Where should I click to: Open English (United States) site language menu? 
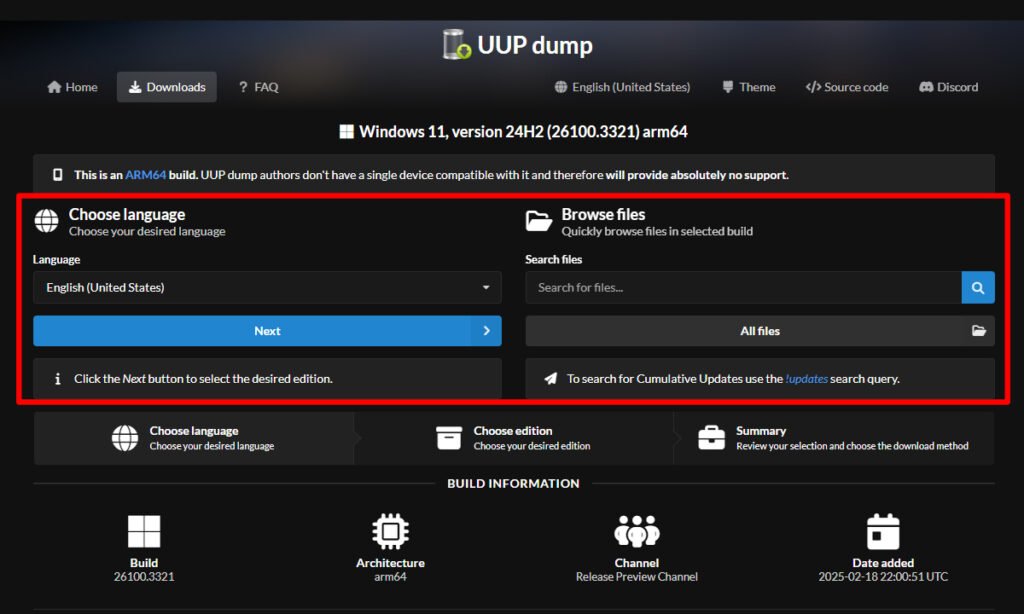pyautogui.click(x=622, y=87)
